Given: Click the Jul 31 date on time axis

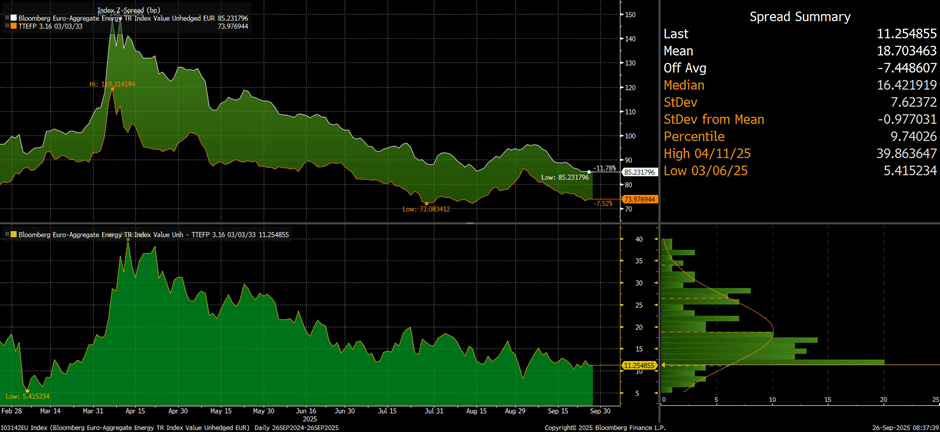Looking at the screenshot, I should pos(434,410).
